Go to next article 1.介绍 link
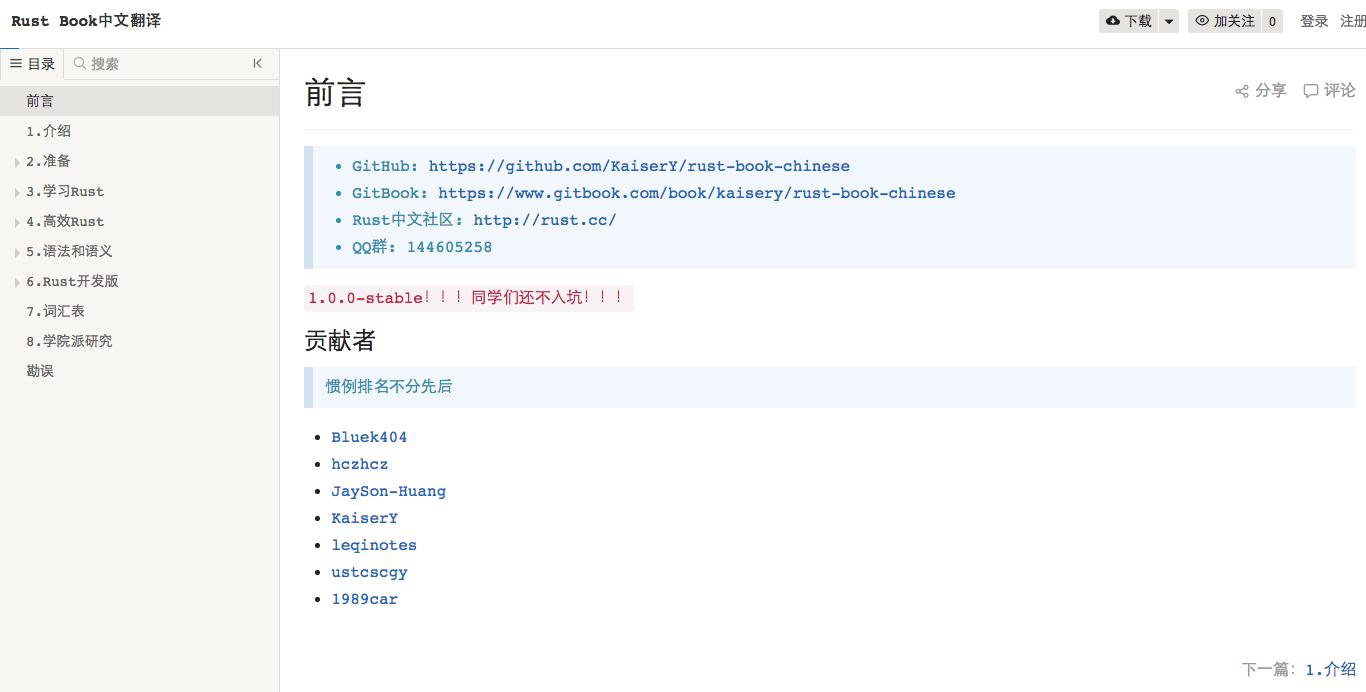This screenshot has height=692, width=1366. (1330, 669)
